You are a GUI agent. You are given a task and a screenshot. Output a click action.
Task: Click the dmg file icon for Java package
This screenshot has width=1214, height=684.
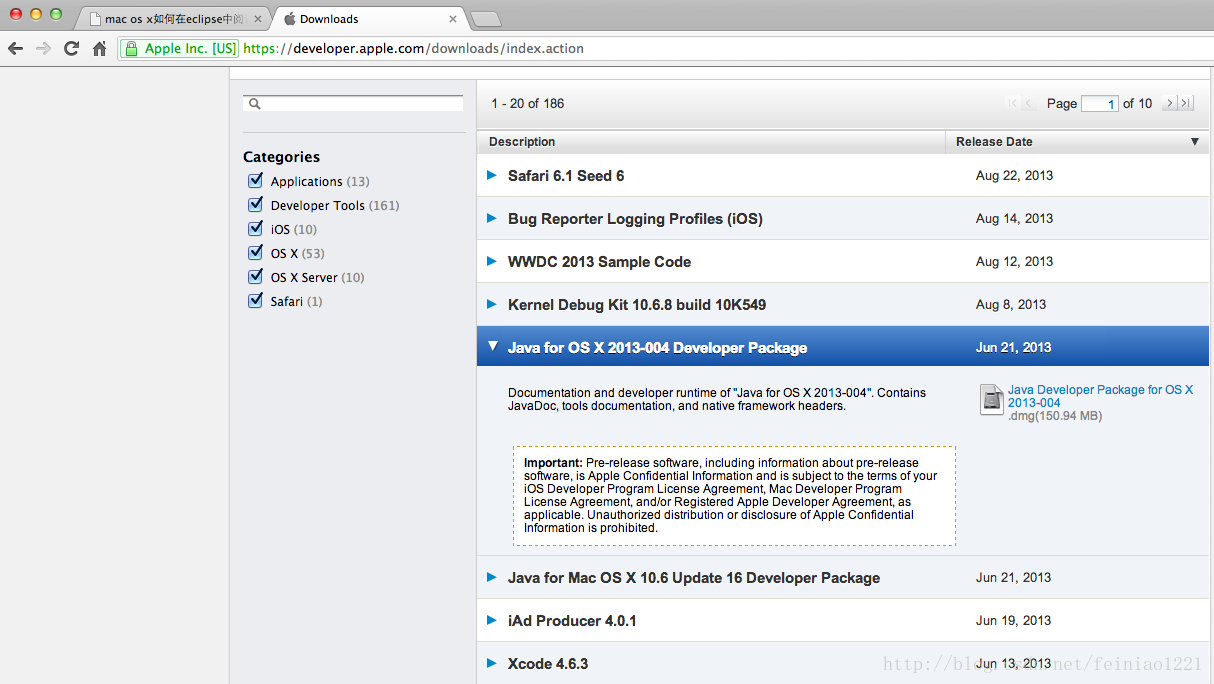991,399
